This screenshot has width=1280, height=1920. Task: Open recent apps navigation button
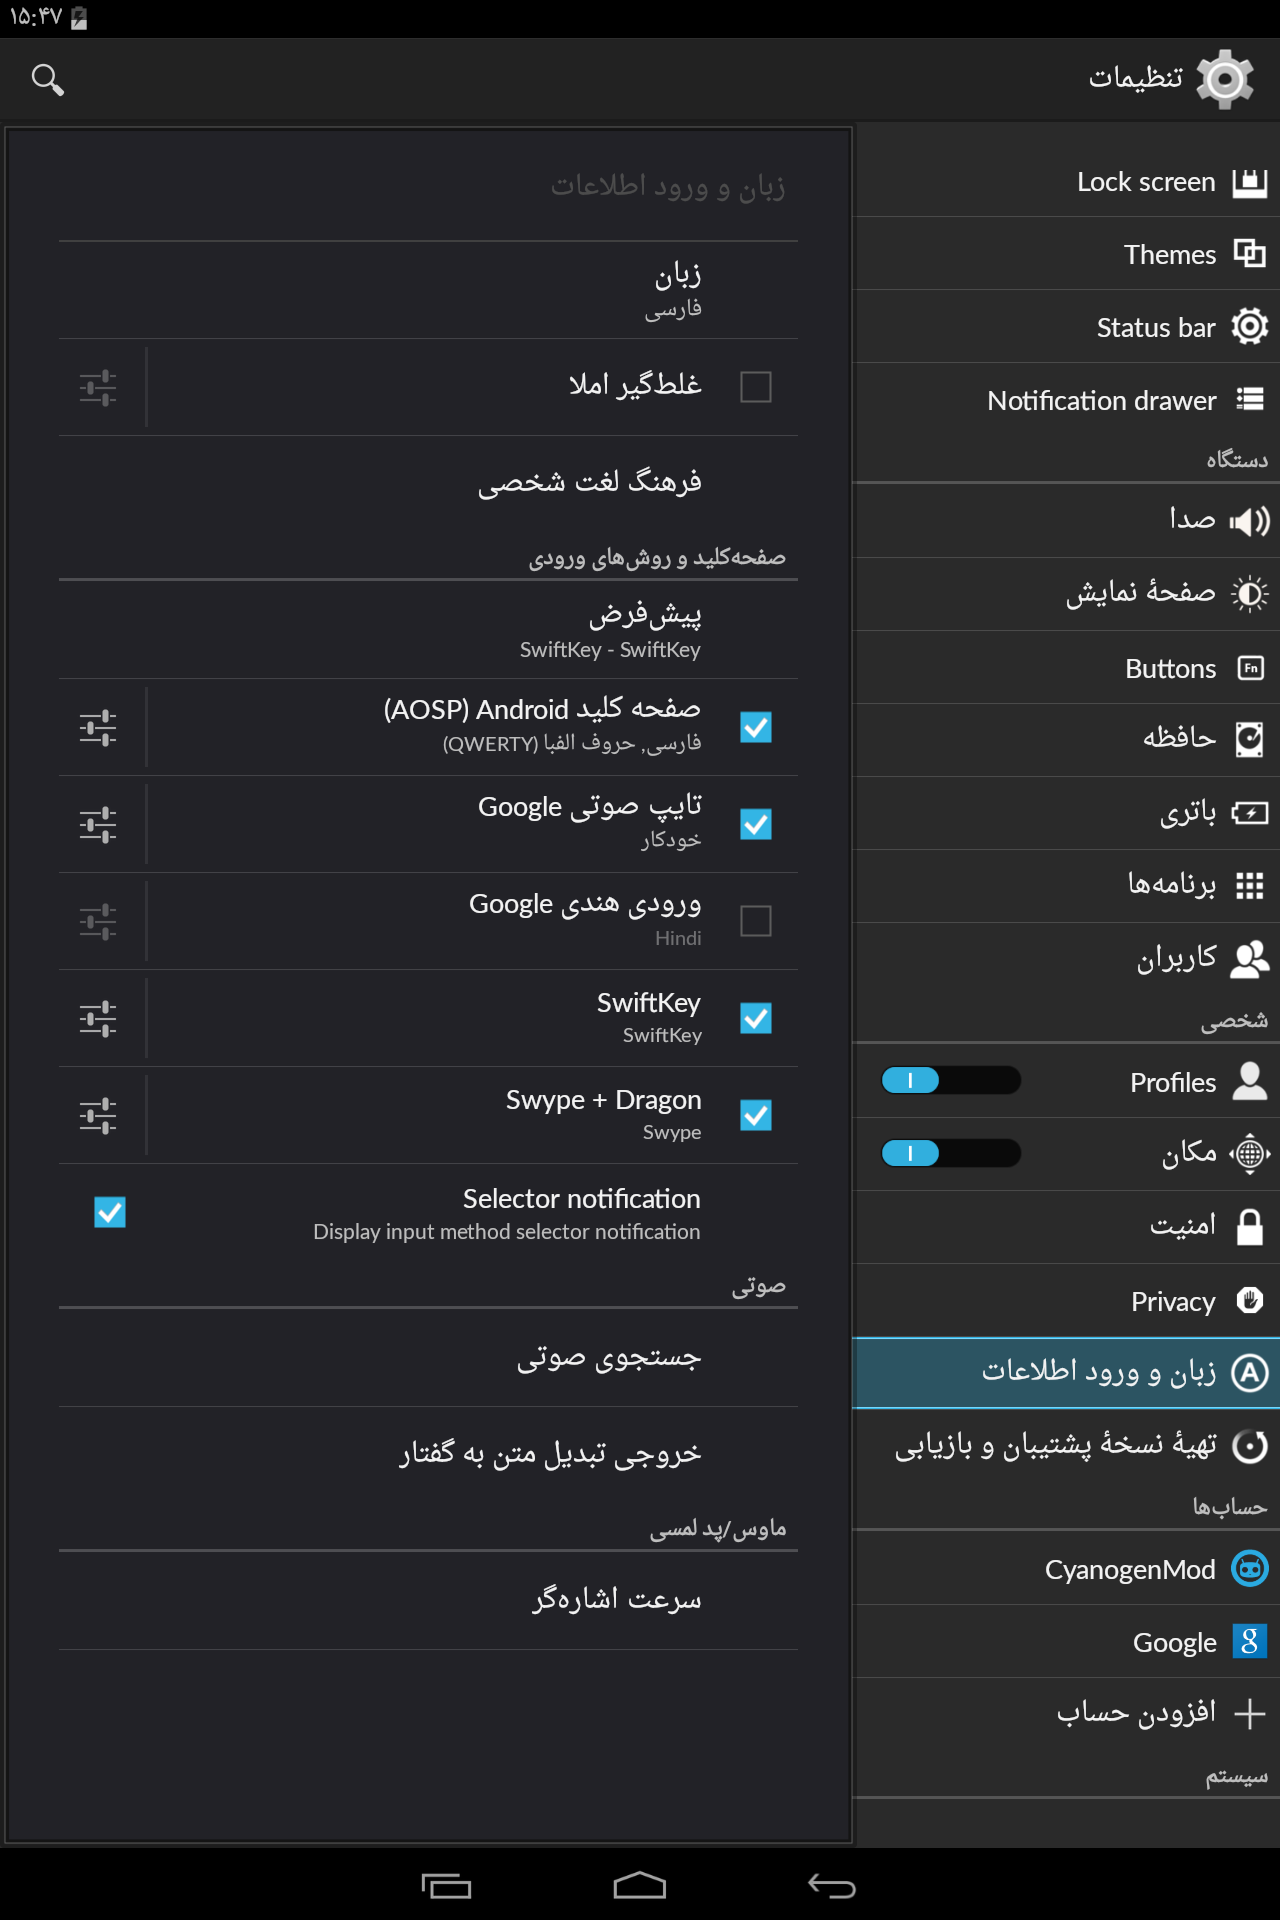pos(446,1886)
